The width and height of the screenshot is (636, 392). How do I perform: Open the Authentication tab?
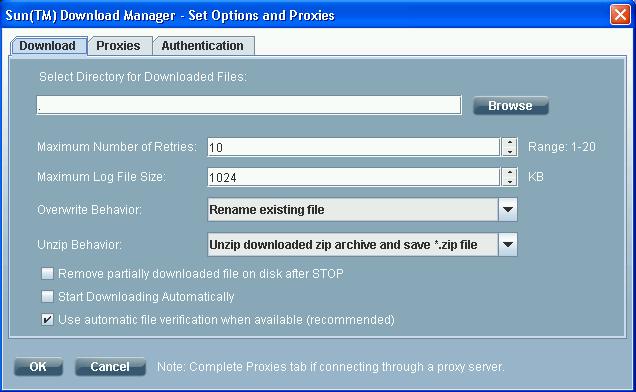(203, 46)
